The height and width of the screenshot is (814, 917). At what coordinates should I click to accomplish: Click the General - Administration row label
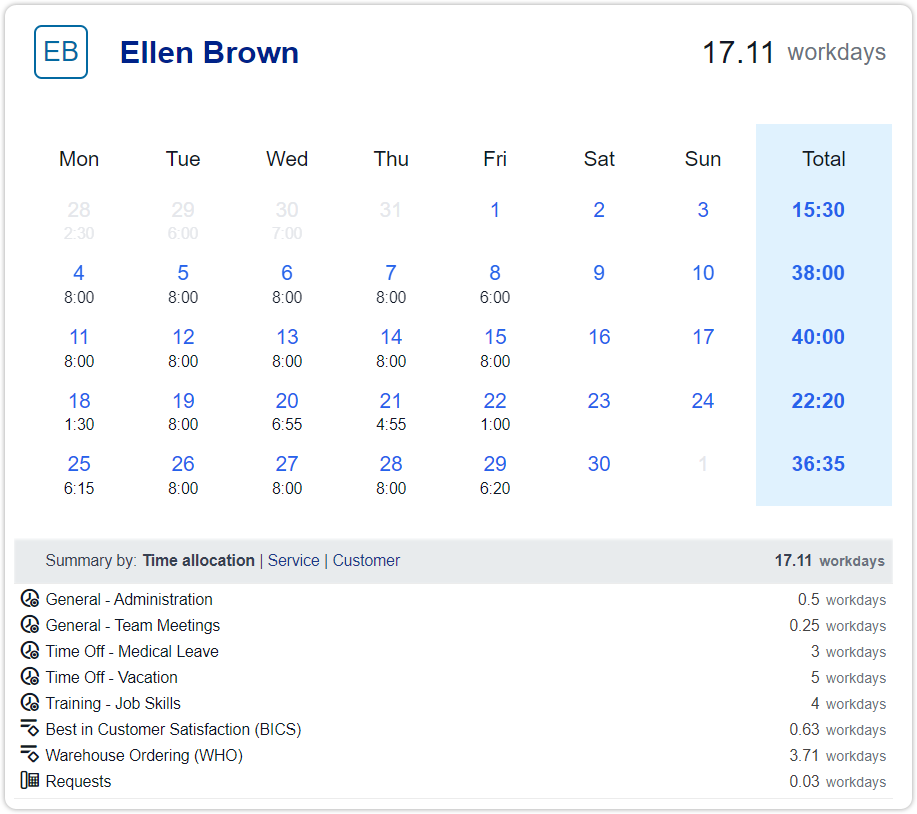tap(129, 599)
